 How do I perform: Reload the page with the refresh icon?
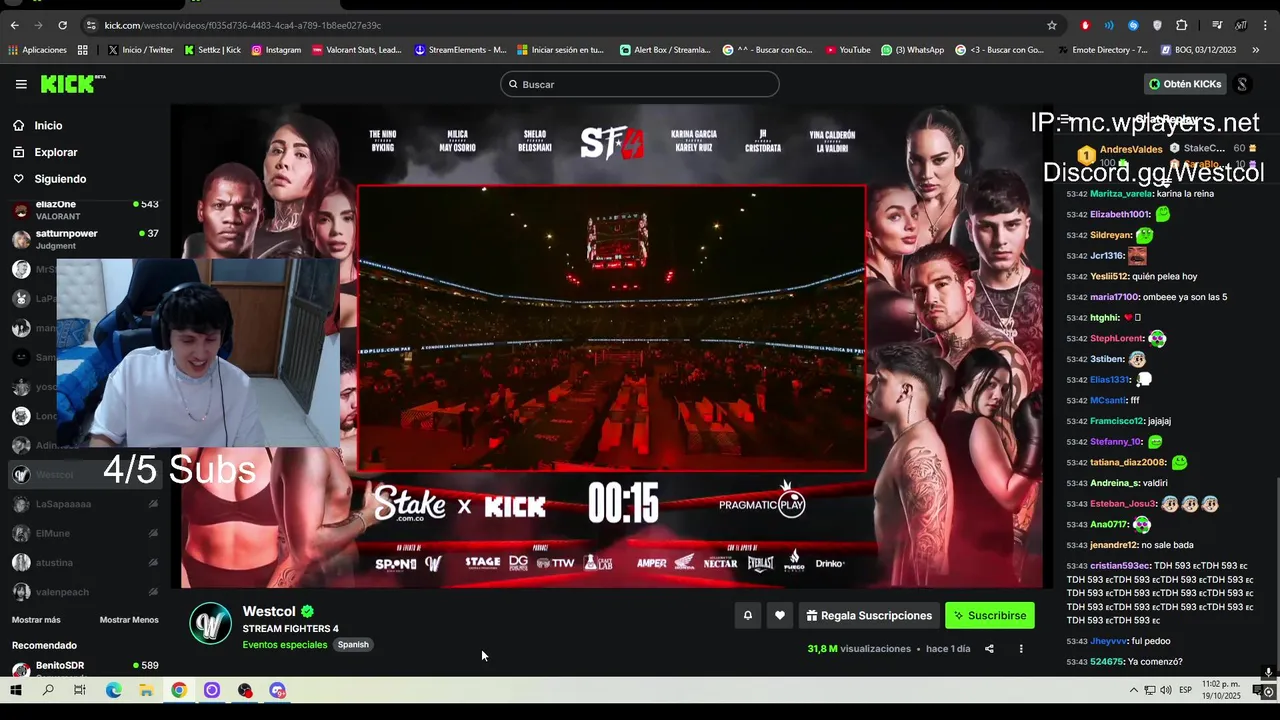pos(62,25)
